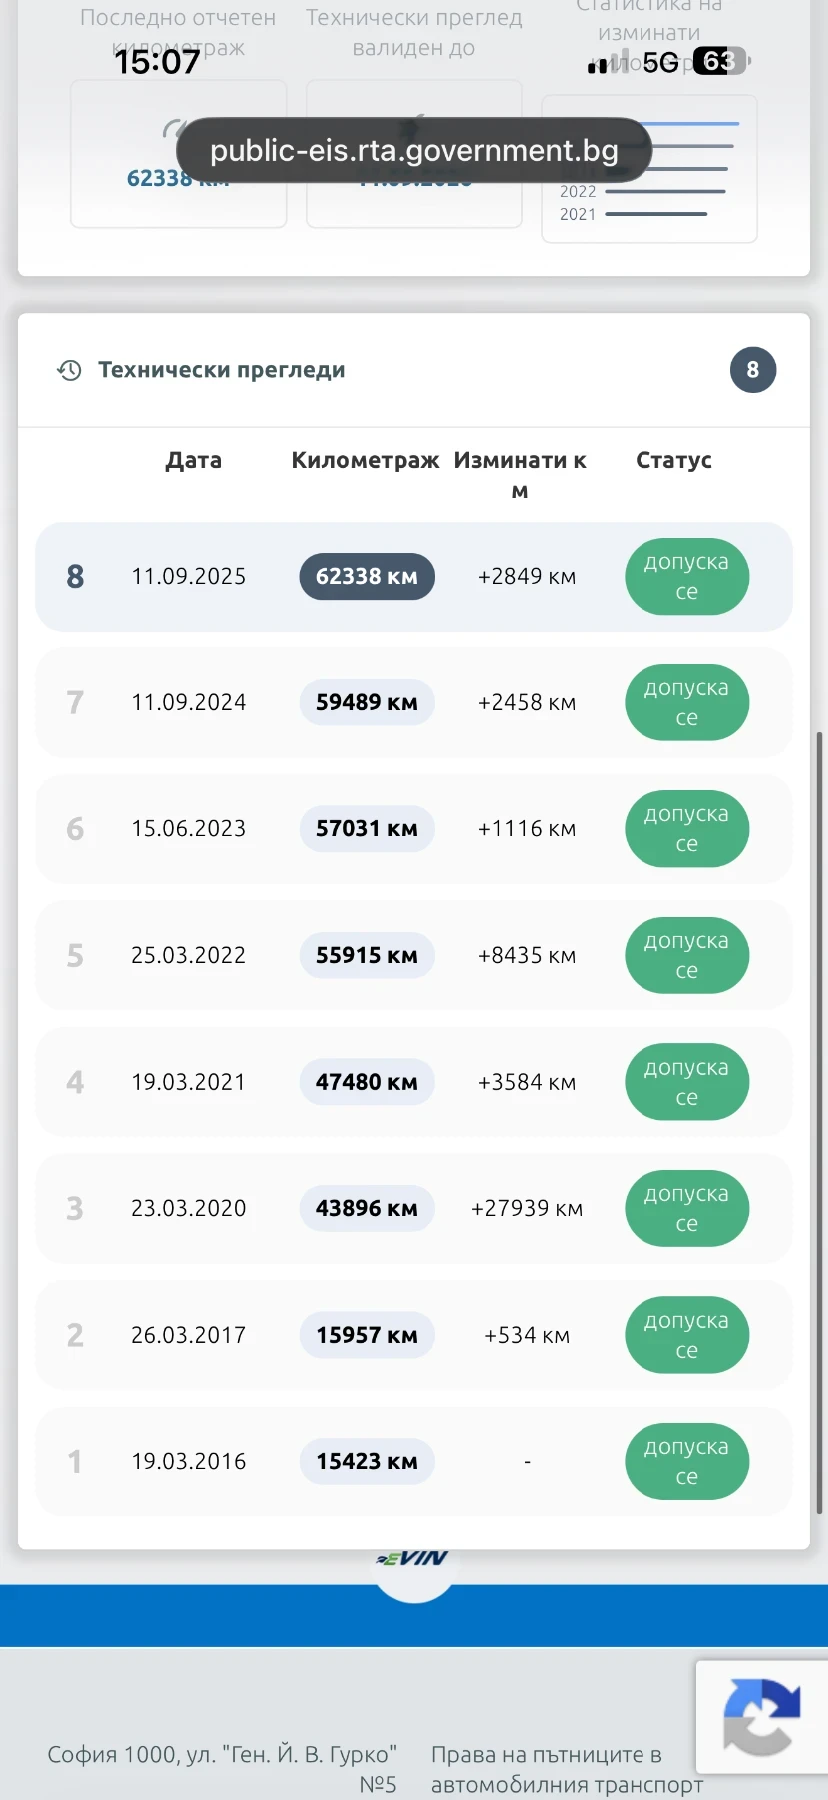Select the 62338 км mileage badge
The width and height of the screenshot is (828, 1800).
pyautogui.click(x=367, y=577)
